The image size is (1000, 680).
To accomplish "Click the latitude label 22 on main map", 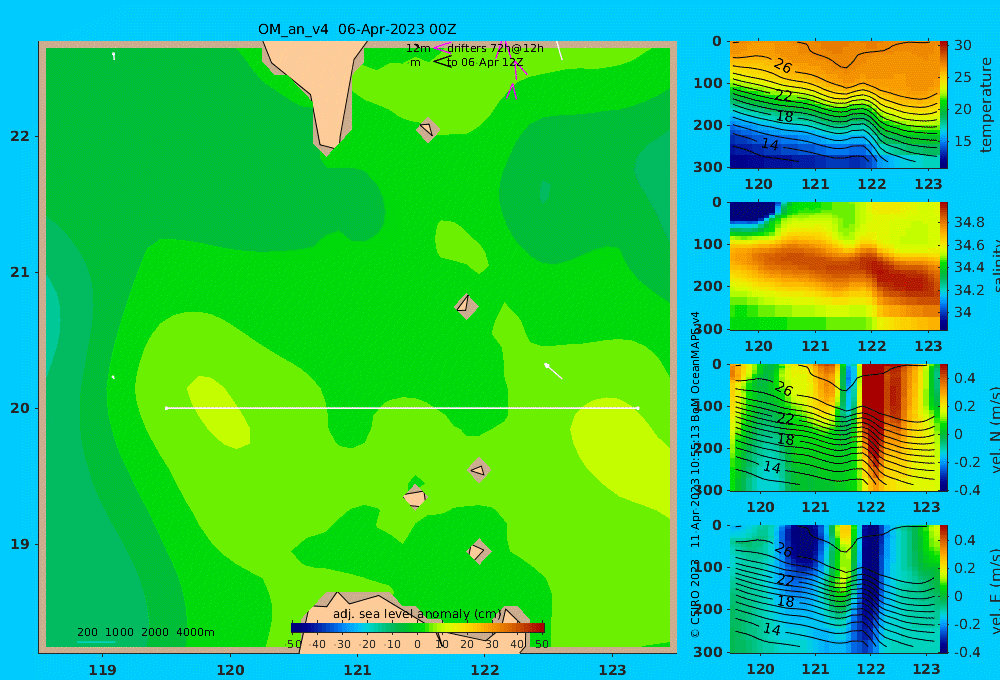I will pos(20,136).
